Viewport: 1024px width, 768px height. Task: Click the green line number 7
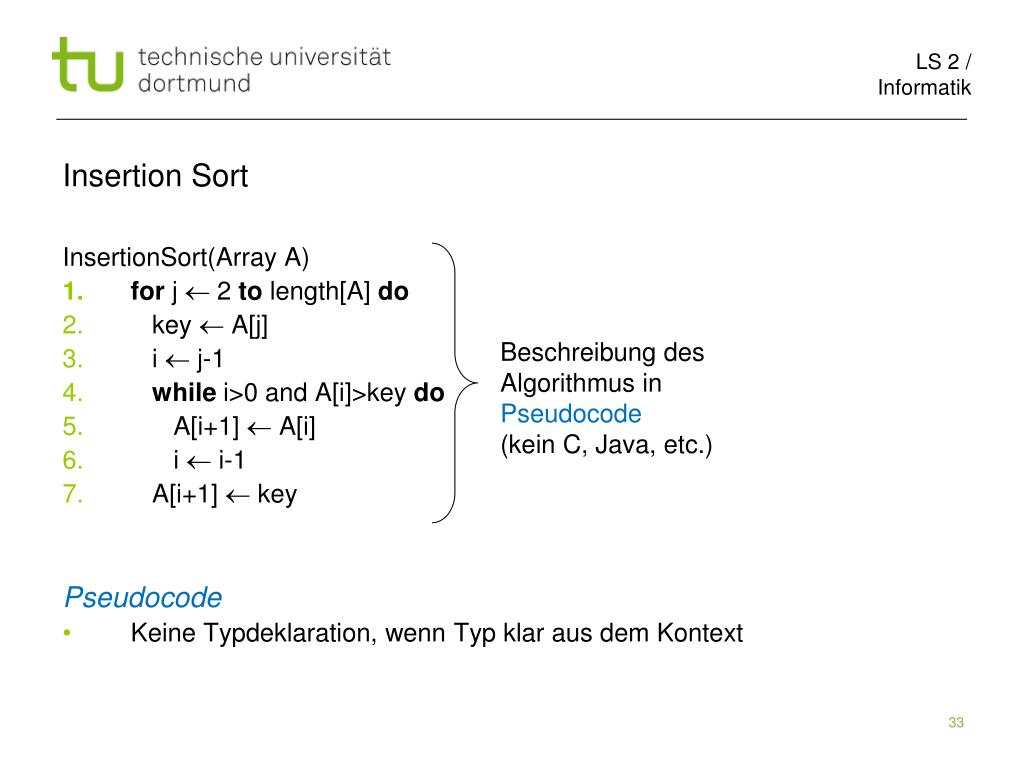[x=72, y=494]
